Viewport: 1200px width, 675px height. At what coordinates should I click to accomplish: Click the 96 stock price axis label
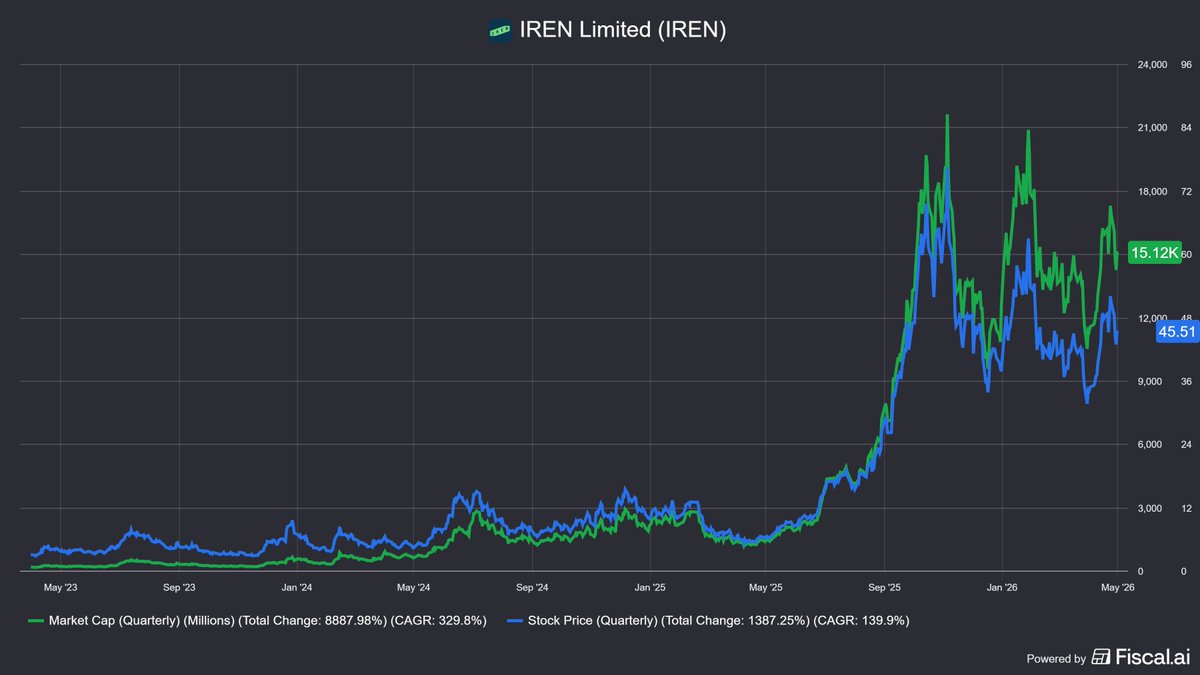coord(1186,65)
